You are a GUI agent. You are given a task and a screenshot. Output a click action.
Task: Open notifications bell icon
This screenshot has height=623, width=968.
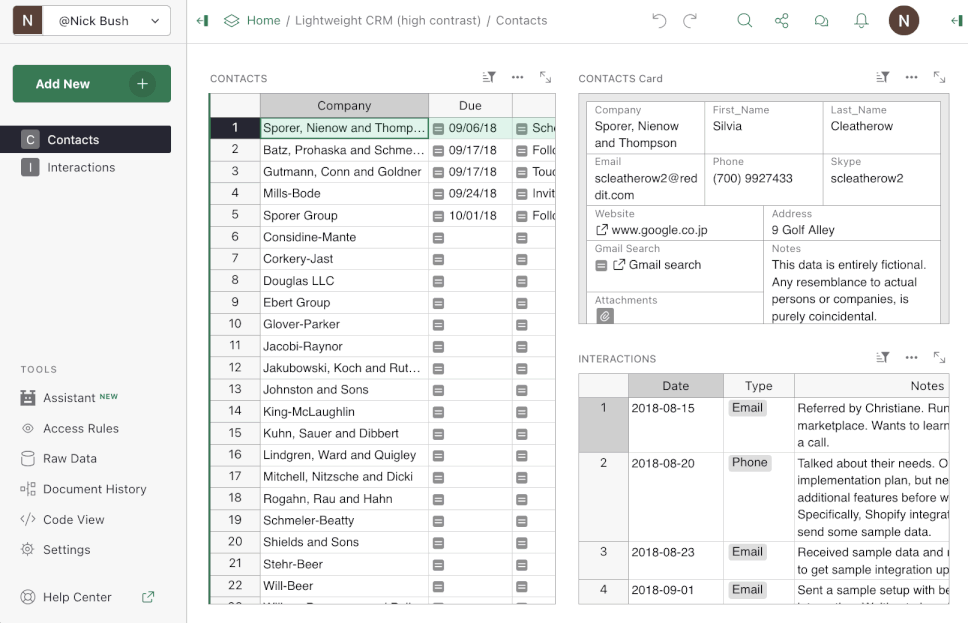point(861,20)
